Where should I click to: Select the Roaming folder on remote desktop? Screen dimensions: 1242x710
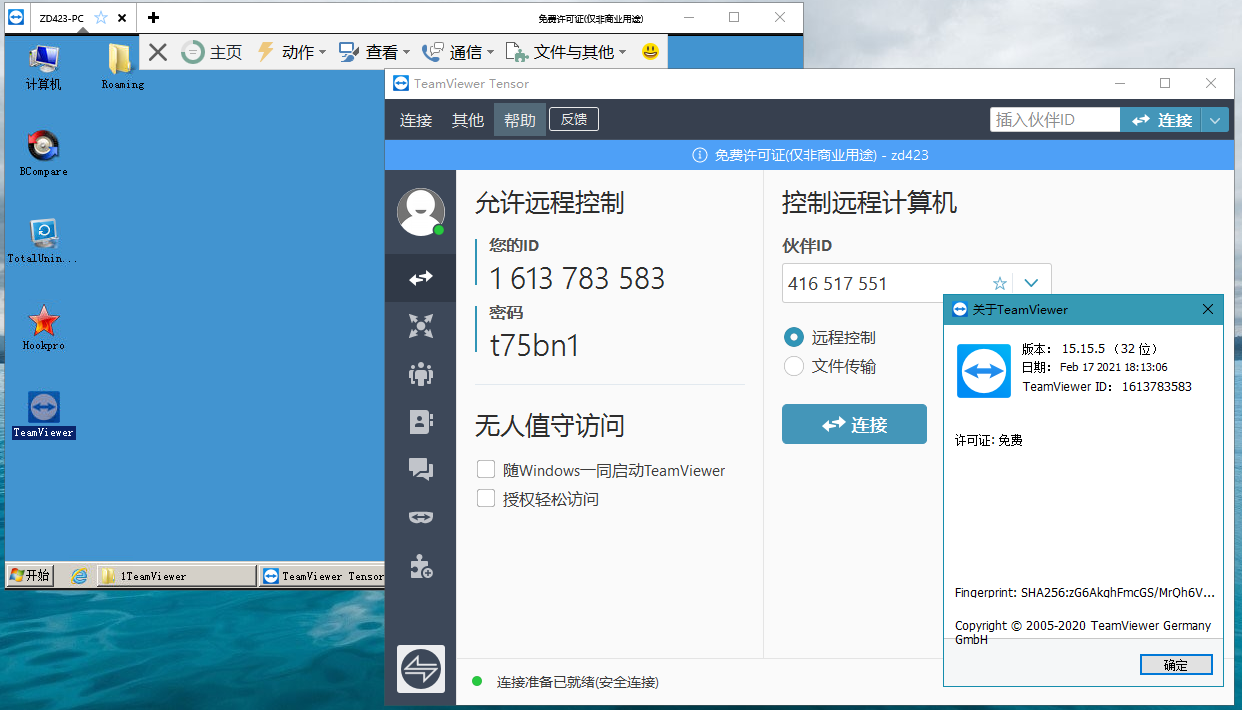tap(122, 68)
